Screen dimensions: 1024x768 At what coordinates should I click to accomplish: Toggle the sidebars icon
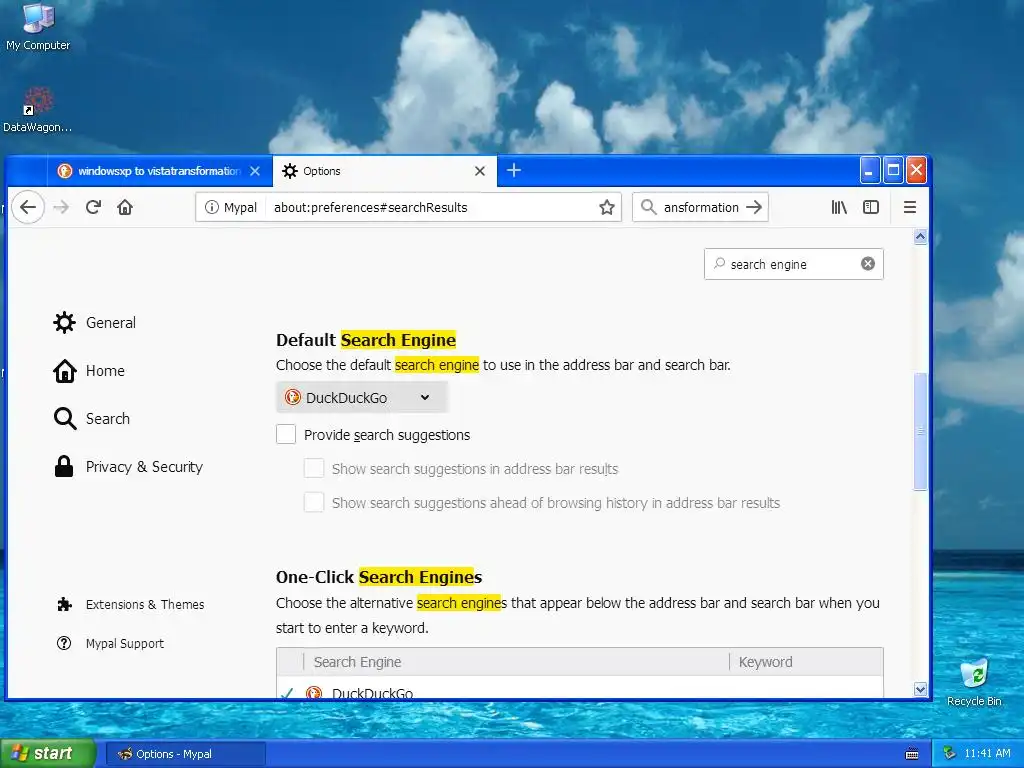pyautogui.click(x=871, y=208)
